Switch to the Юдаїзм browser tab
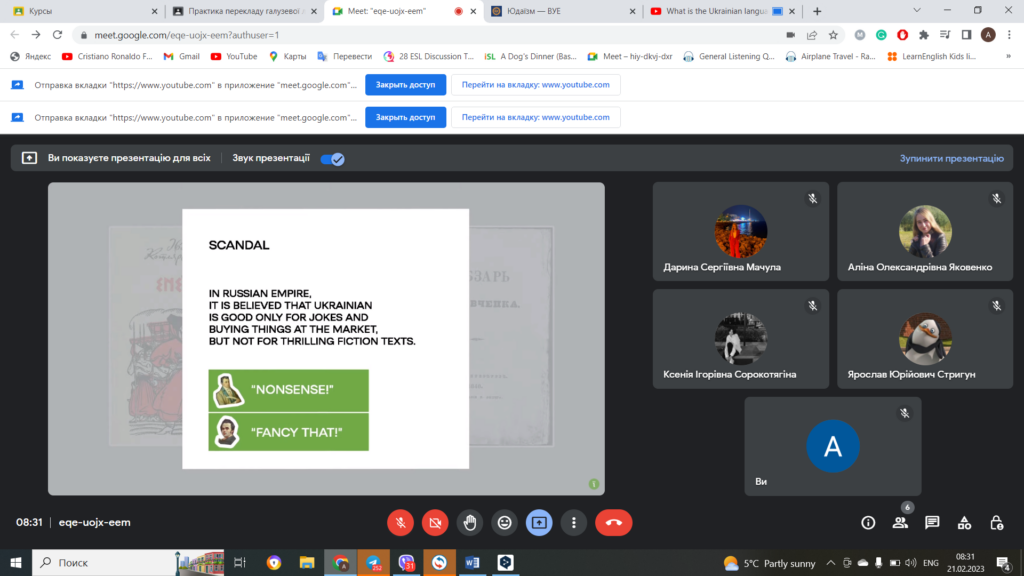The width and height of the screenshot is (1024, 576). [x=562, y=11]
